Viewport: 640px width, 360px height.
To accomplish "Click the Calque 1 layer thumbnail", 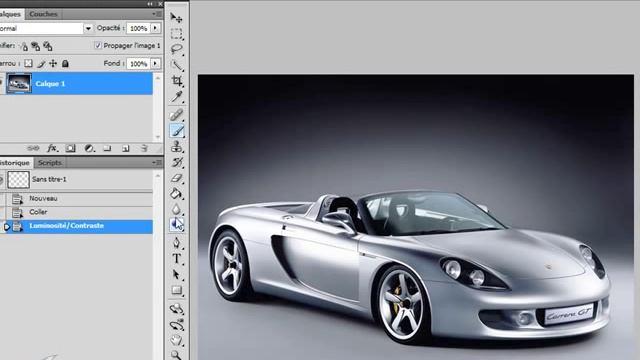I will coord(19,84).
